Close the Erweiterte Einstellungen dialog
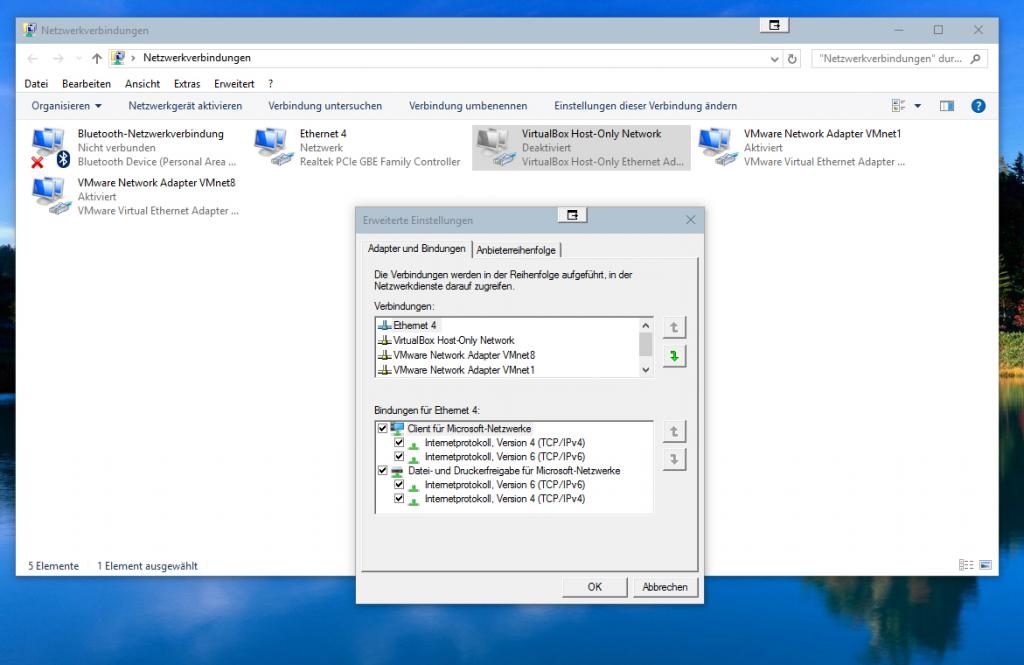This screenshot has width=1024, height=665. pyautogui.click(x=690, y=220)
